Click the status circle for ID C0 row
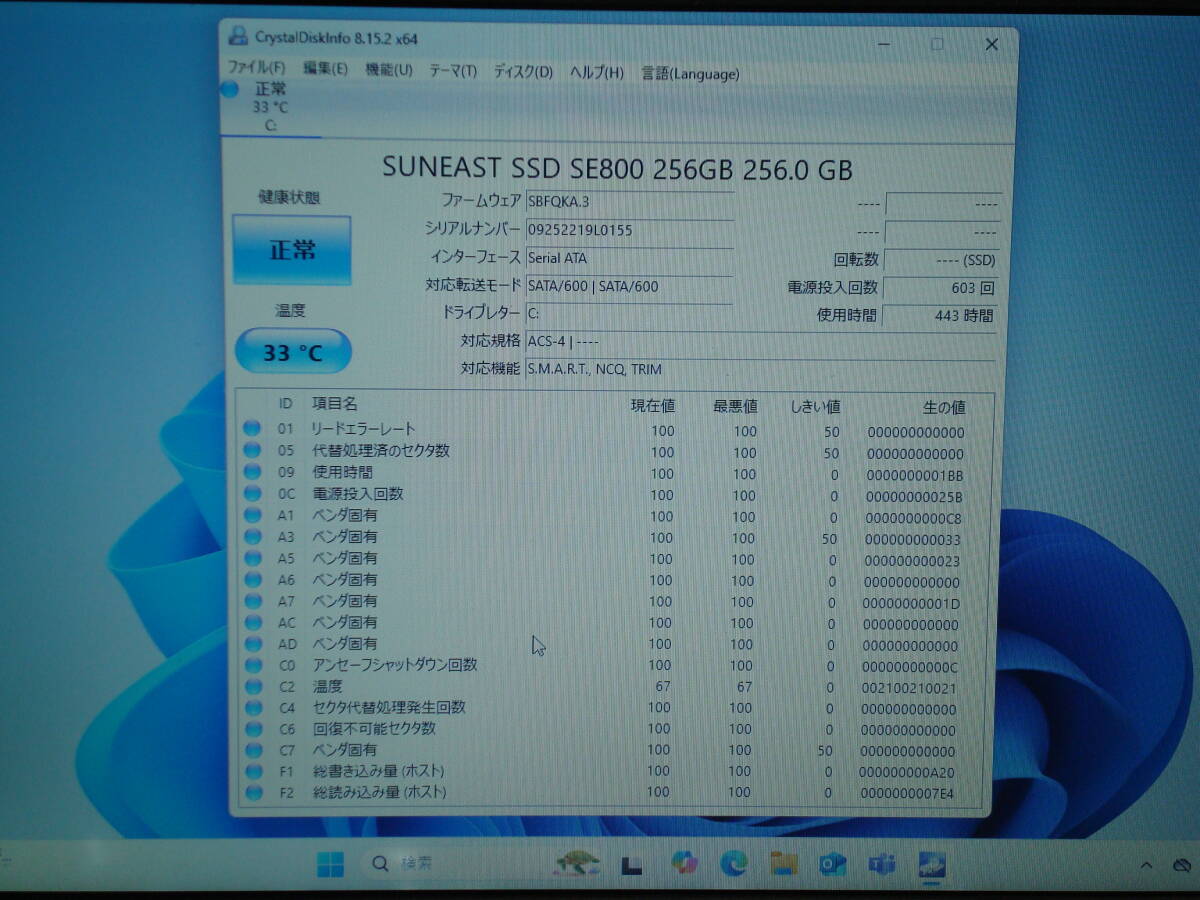 [x=252, y=665]
